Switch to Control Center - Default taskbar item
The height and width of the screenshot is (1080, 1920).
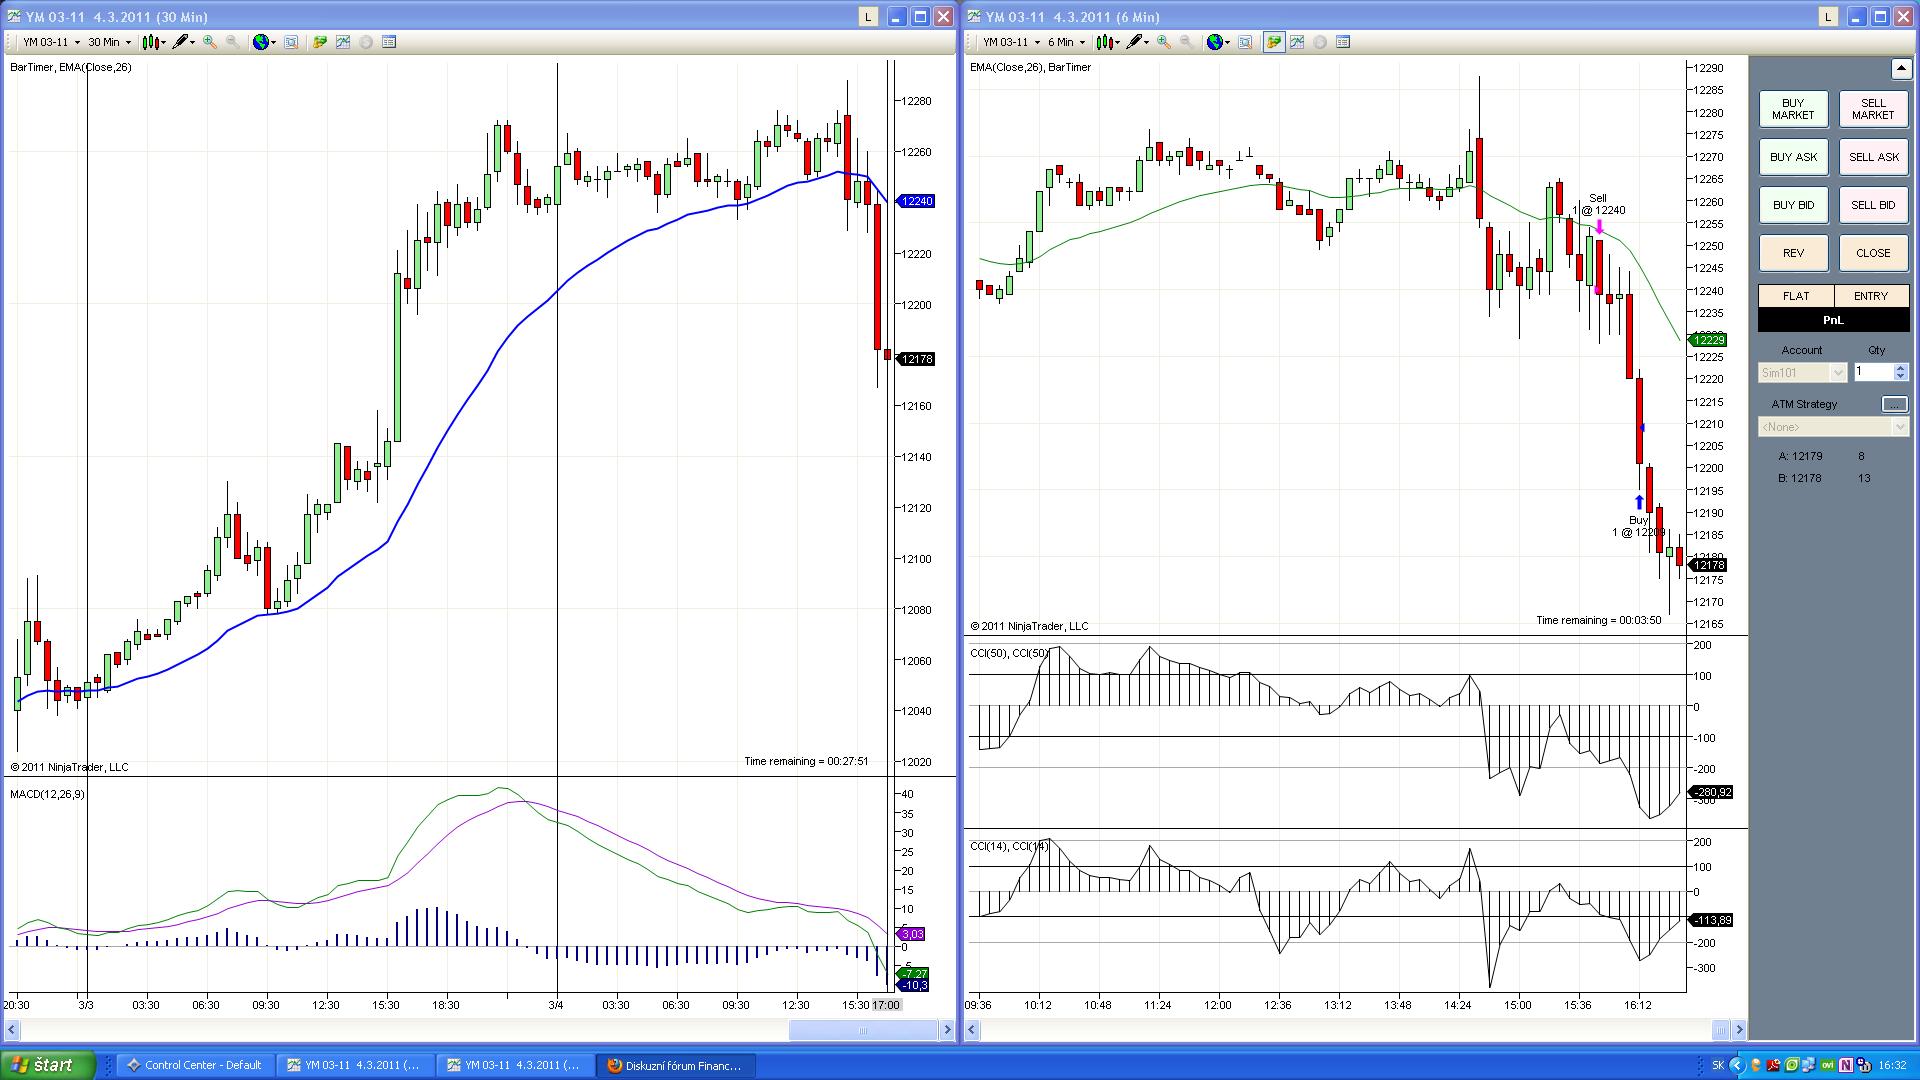point(194,1065)
